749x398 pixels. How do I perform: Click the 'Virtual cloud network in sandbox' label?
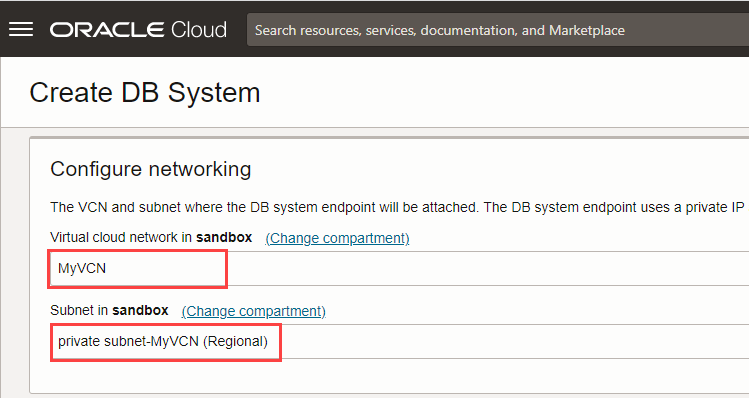tap(151, 237)
